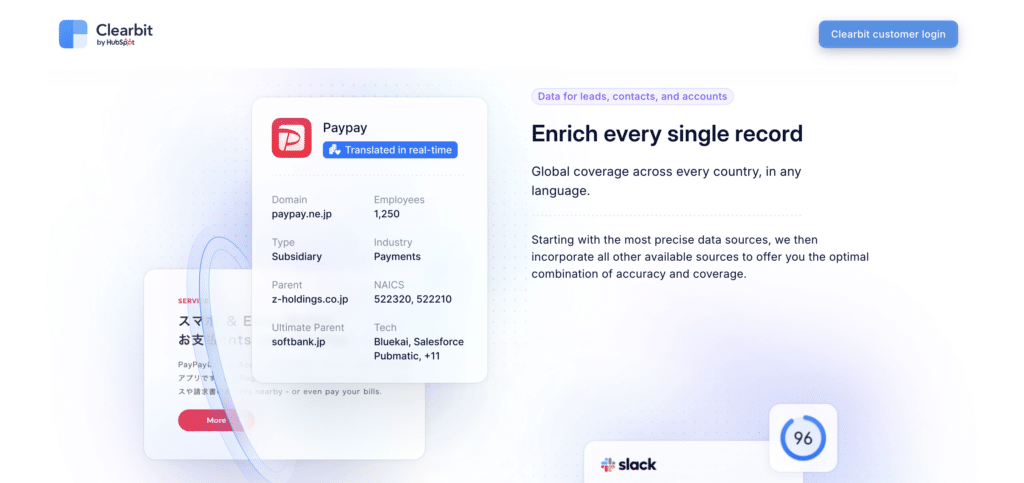This screenshot has width=1024, height=483.
Task: Select the NAICS codes 522320, 522210
Action: tap(413, 299)
